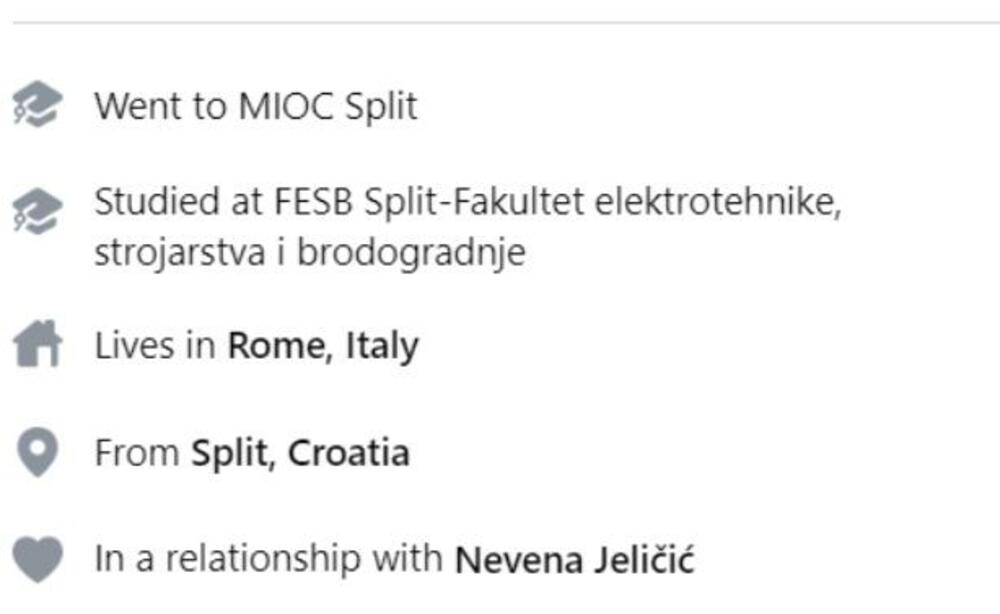Open the Split, Croatia hometown link
This screenshot has height=614, width=1000.
click(x=300, y=453)
